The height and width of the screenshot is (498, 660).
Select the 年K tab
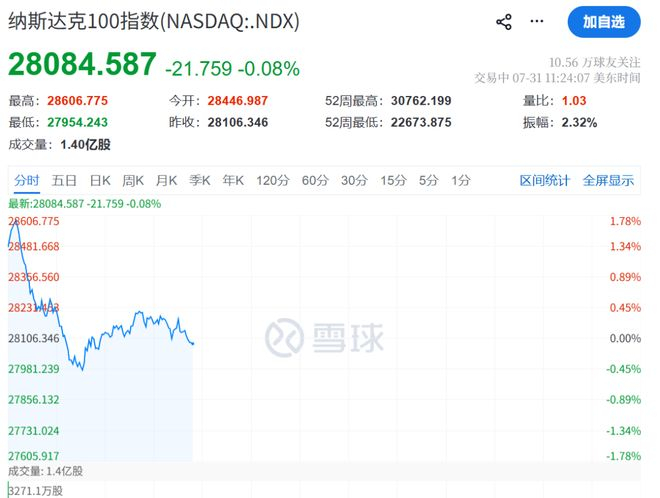click(x=233, y=181)
